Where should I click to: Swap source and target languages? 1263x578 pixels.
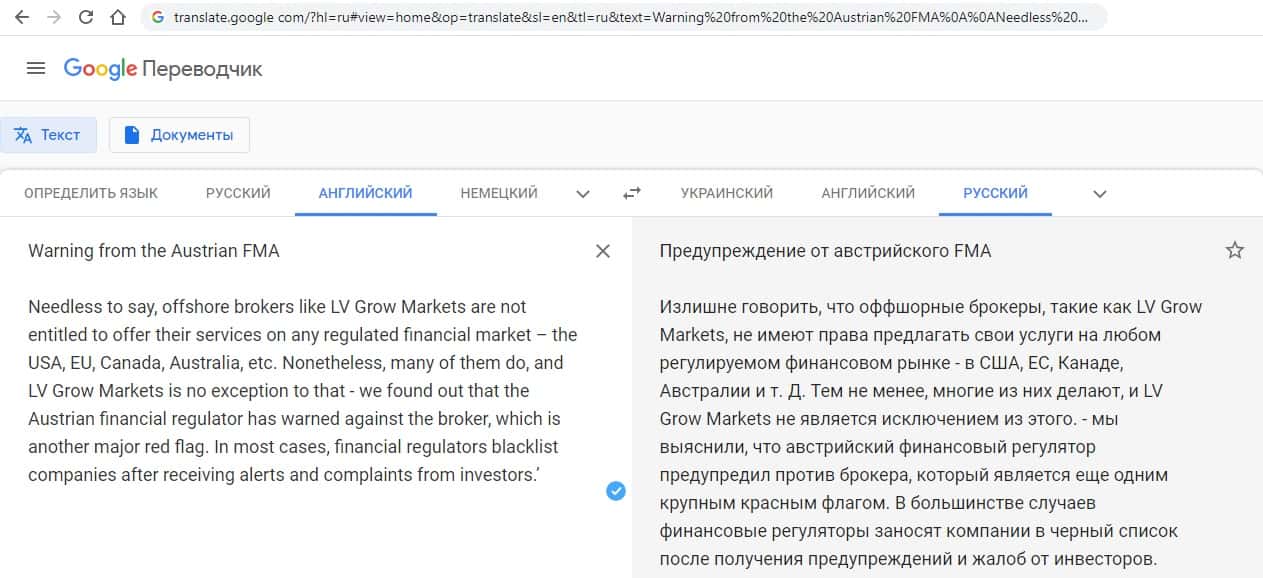tap(631, 193)
